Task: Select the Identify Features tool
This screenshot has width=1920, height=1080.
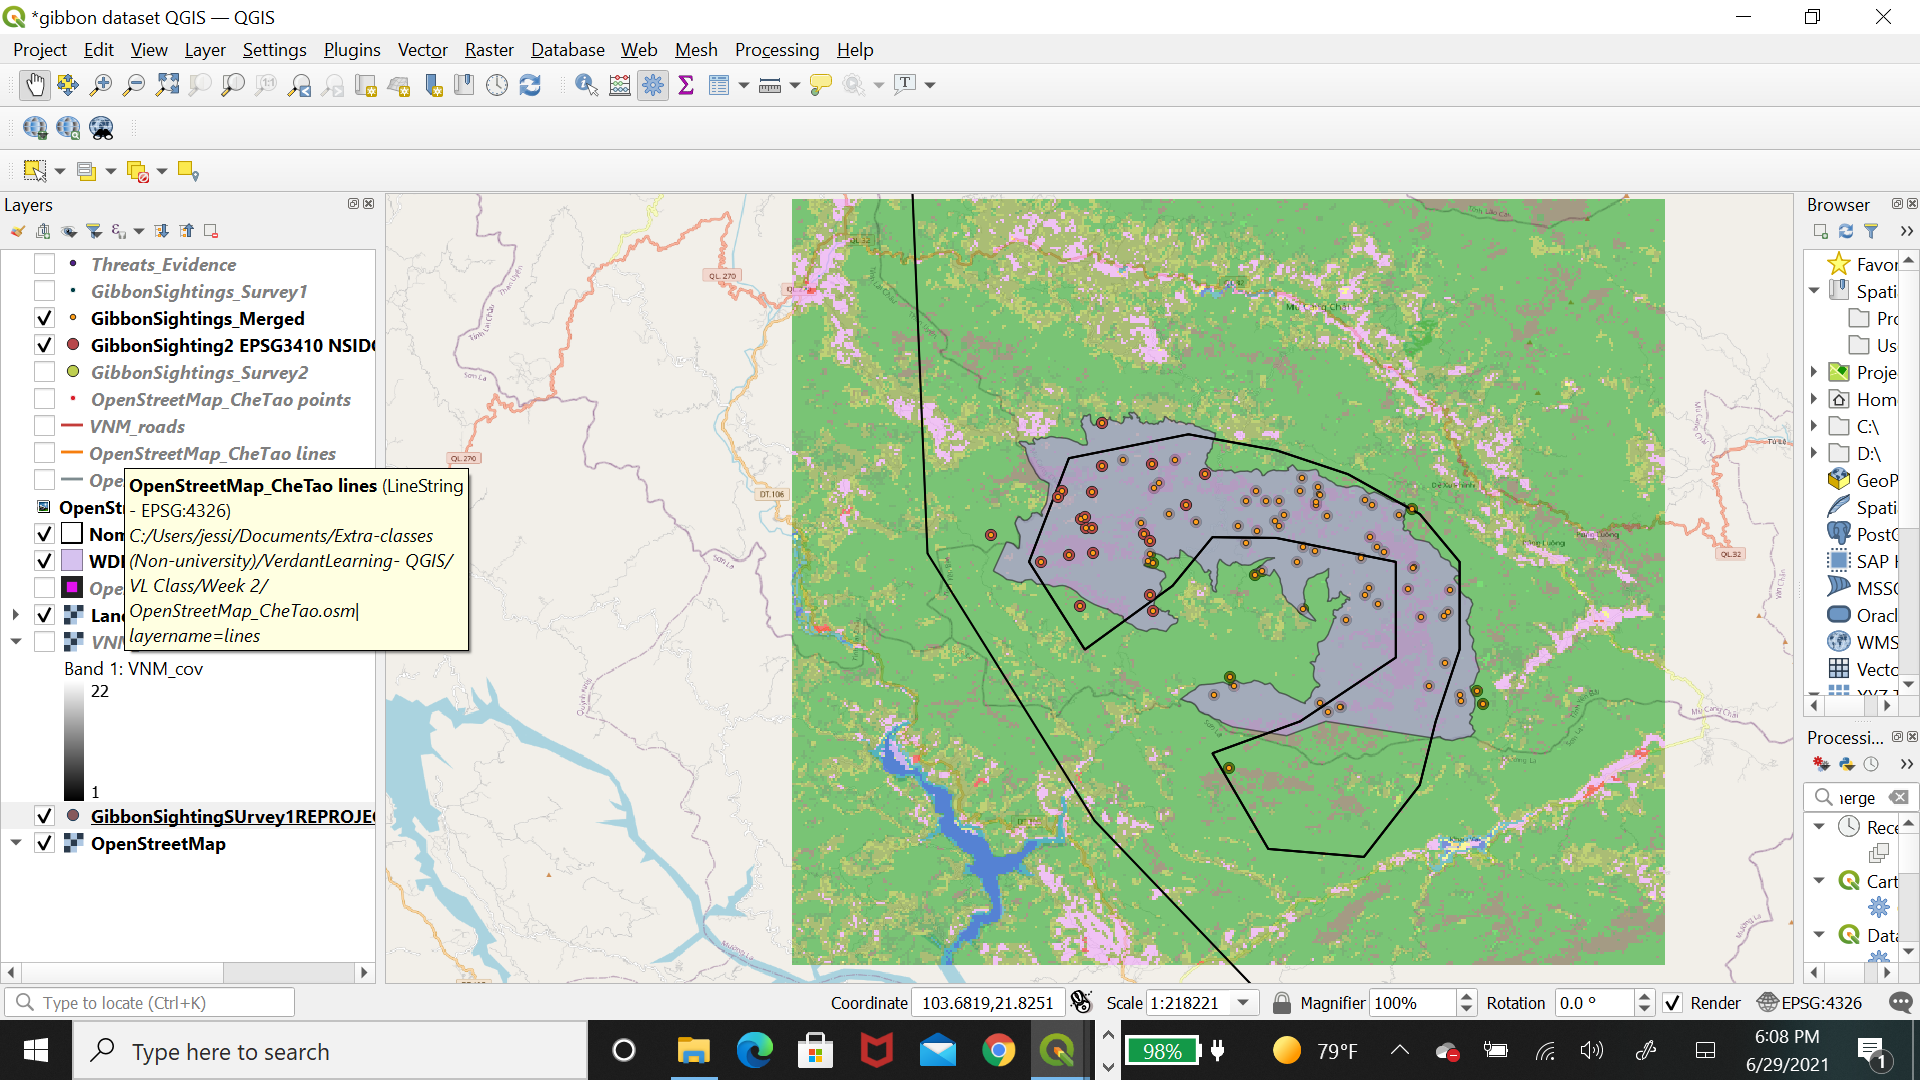Action: tap(587, 85)
